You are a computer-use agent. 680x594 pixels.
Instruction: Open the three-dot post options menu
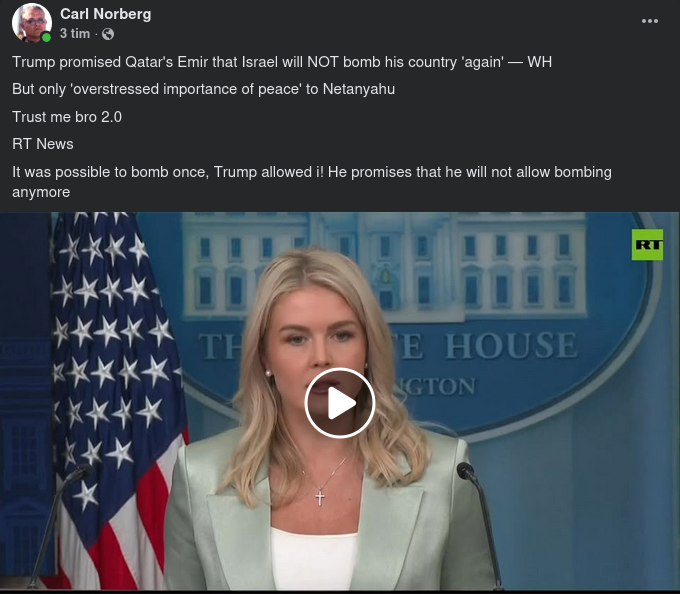tap(649, 21)
